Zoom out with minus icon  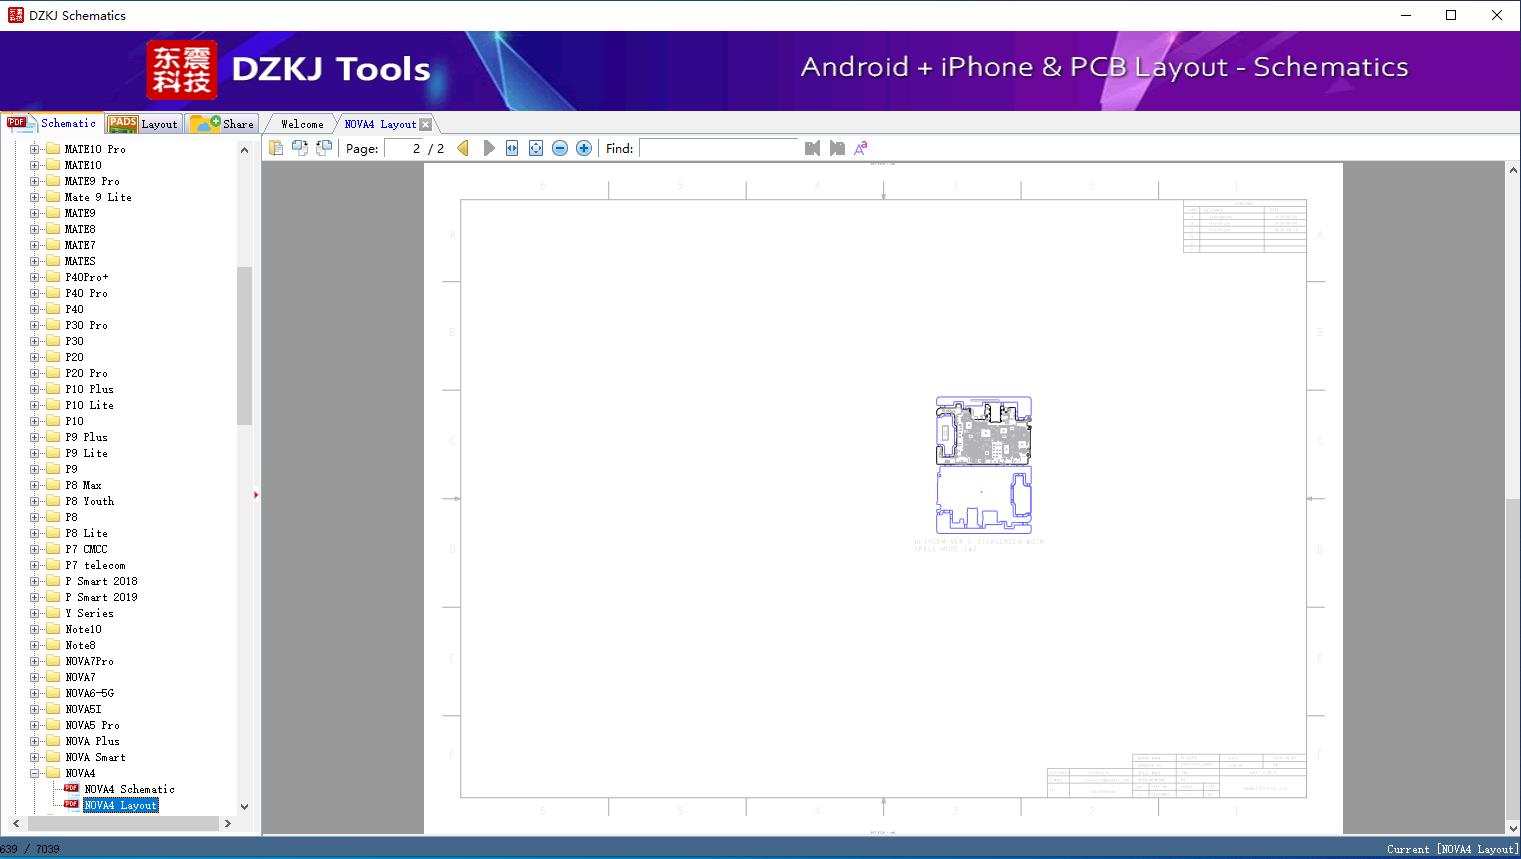560,148
